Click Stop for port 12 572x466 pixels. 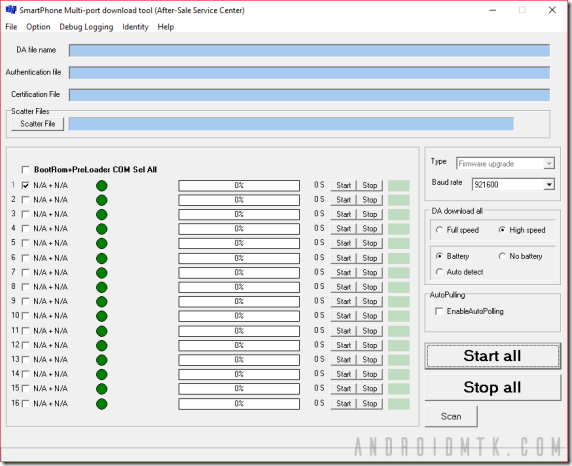click(x=370, y=345)
